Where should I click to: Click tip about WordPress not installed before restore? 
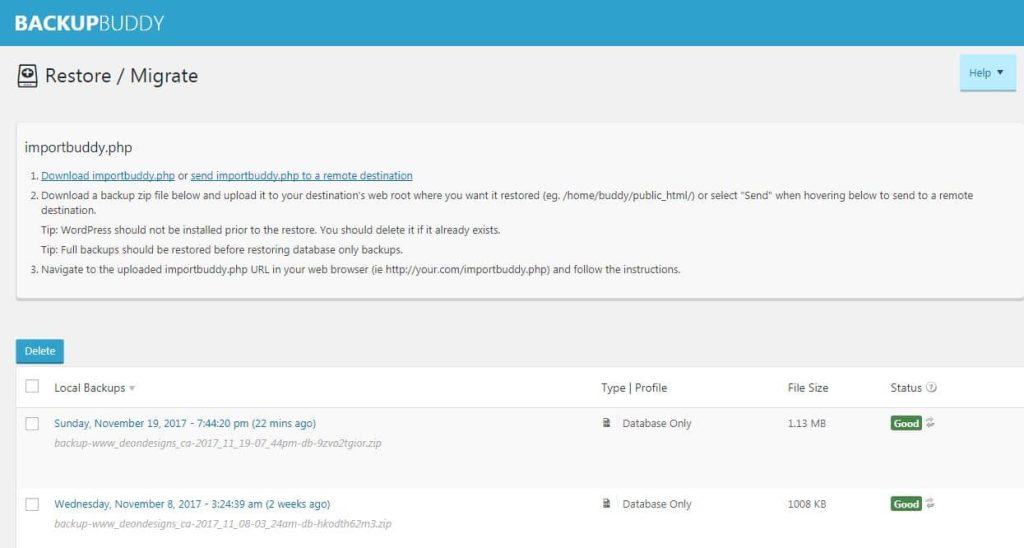click(270, 230)
